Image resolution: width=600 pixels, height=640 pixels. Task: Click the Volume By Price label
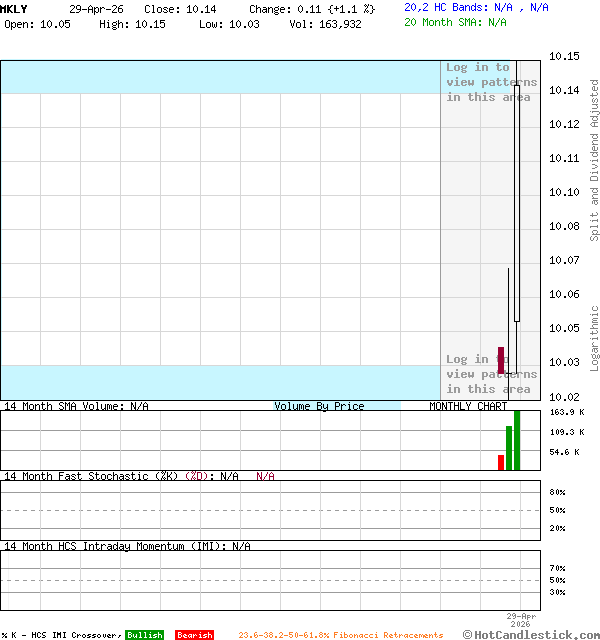click(319, 406)
